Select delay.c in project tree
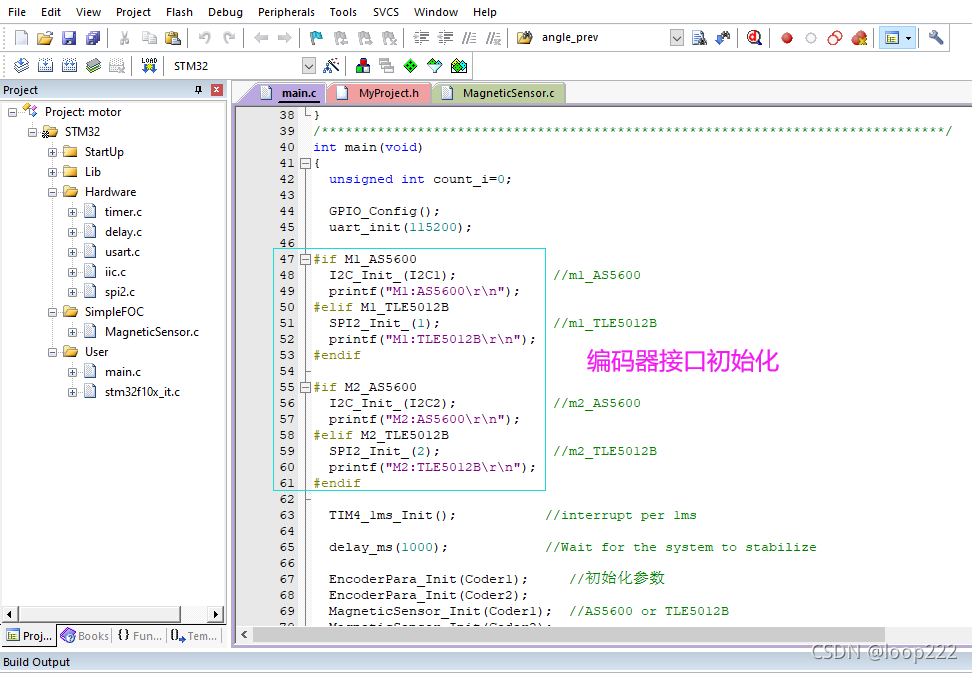 pyautogui.click(x=123, y=232)
